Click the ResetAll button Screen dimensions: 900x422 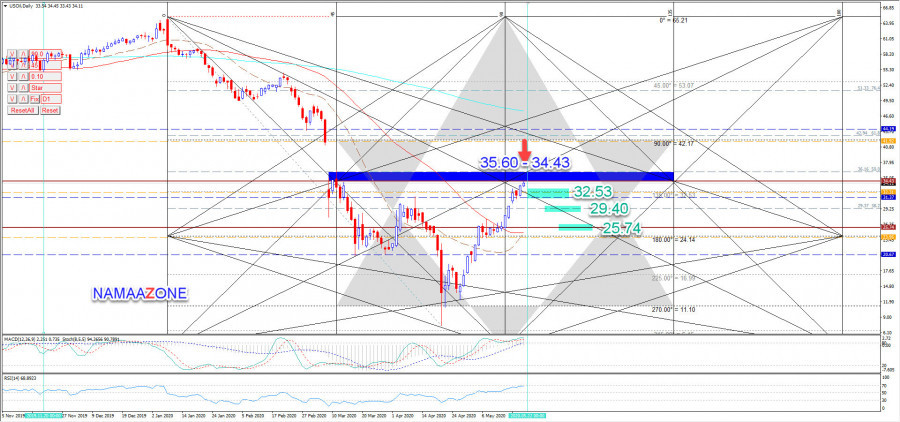point(21,111)
